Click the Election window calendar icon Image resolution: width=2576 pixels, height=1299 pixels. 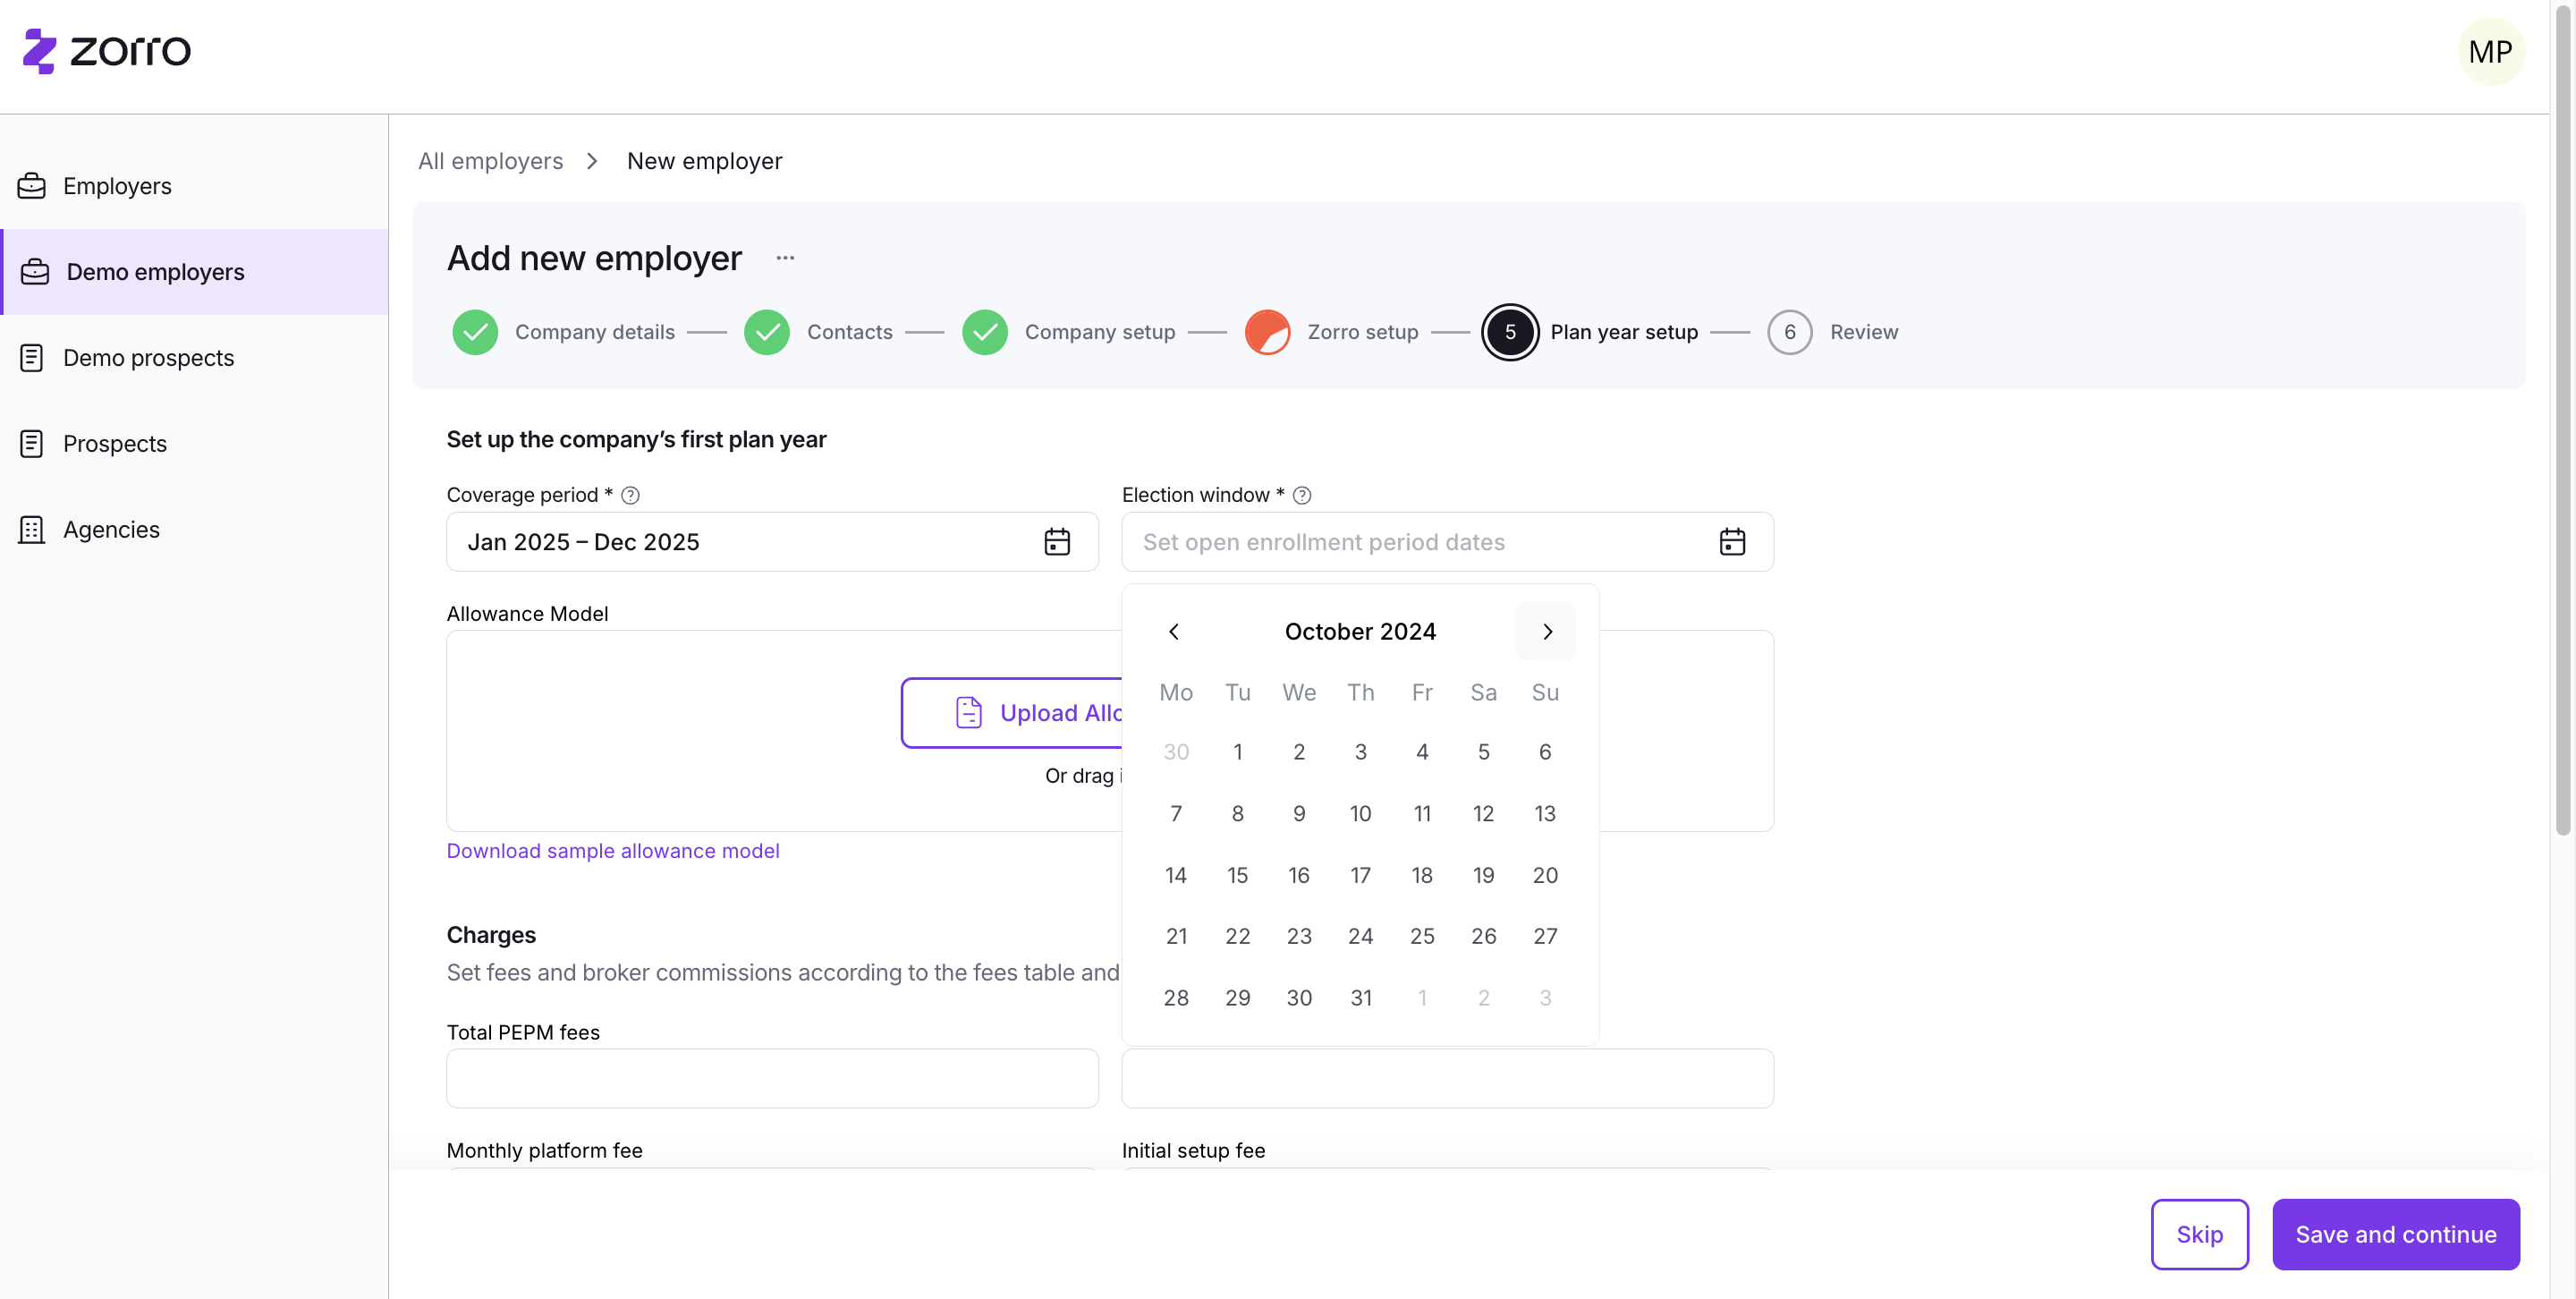point(1732,542)
